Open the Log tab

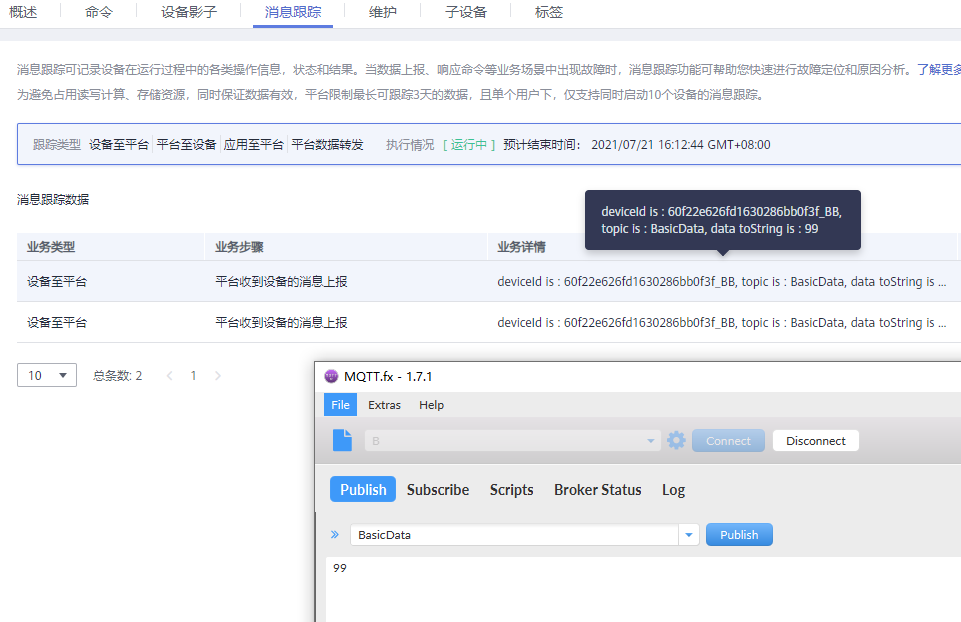click(x=673, y=490)
